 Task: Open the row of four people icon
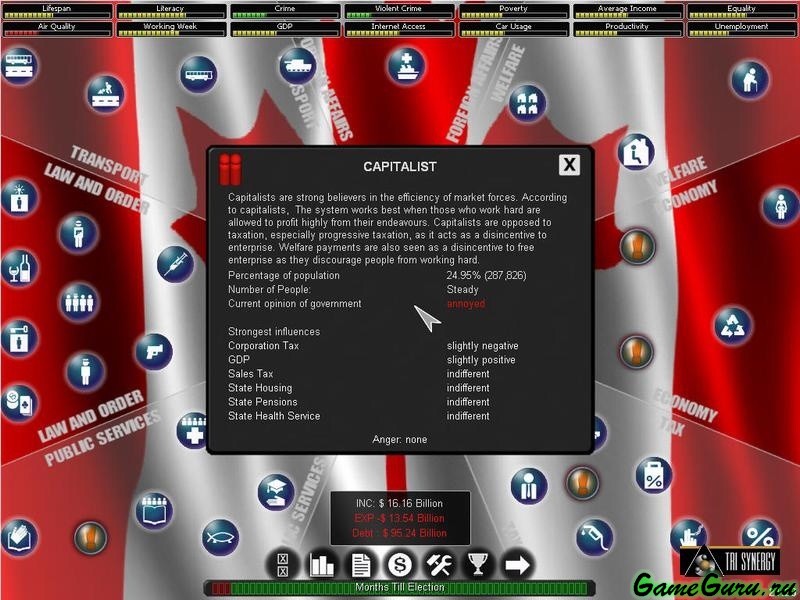79,302
